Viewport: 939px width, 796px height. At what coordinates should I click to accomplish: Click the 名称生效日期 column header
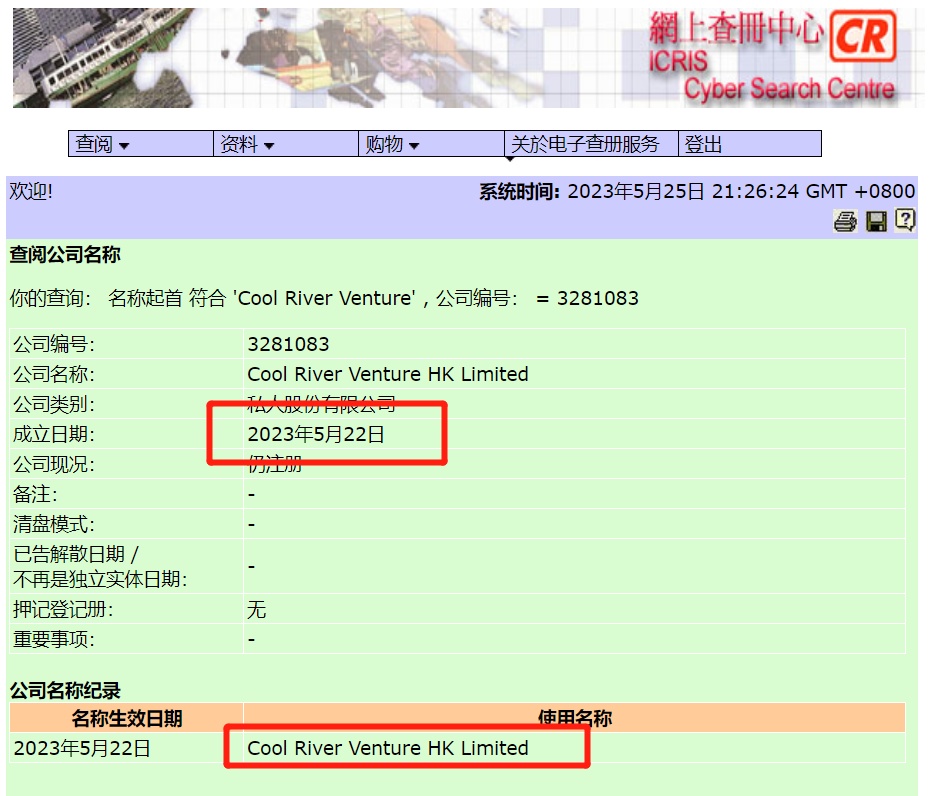coord(126,718)
